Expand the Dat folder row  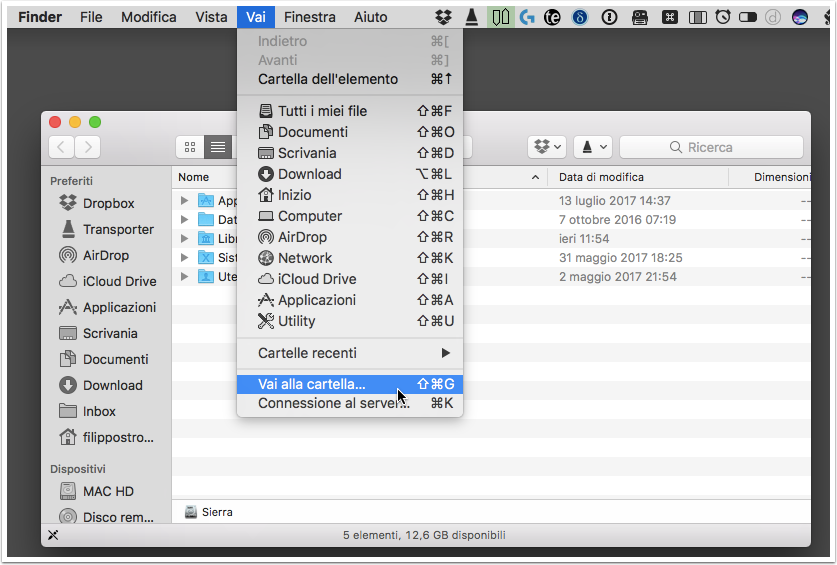(x=184, y=219)
